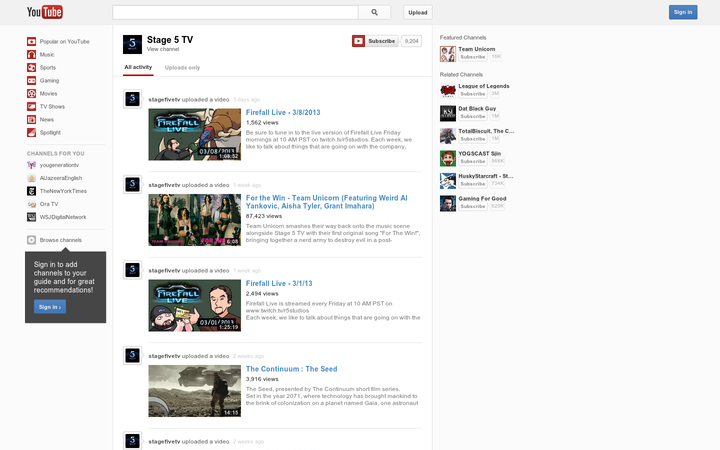The height and width of the screenshot is (450, 720).
Task: Subscribe to Dat Black Guy channel
Action: tap(472, 116)
